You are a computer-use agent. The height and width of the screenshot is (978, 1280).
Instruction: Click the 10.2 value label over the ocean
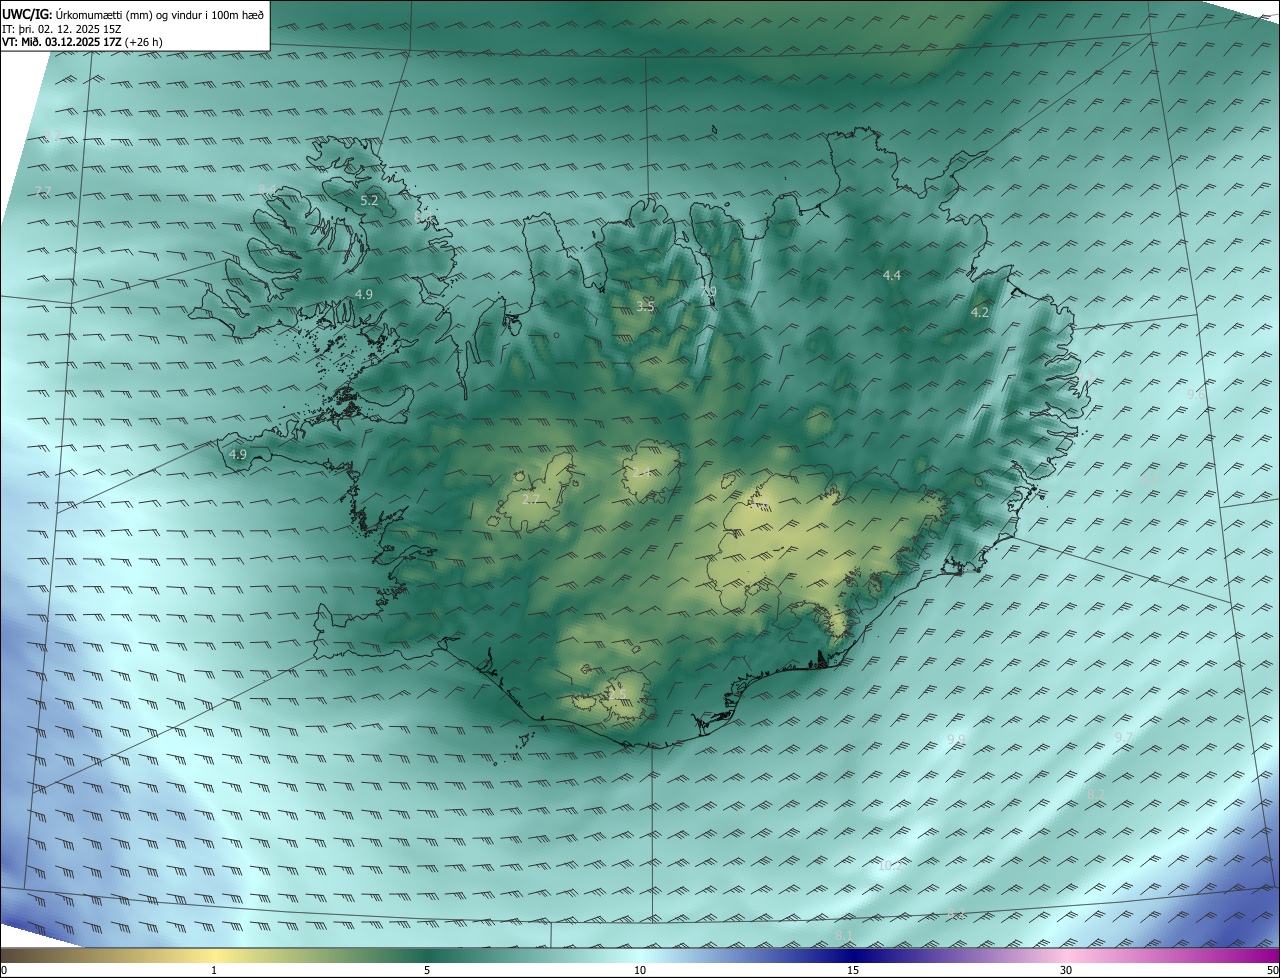[889, 866]
